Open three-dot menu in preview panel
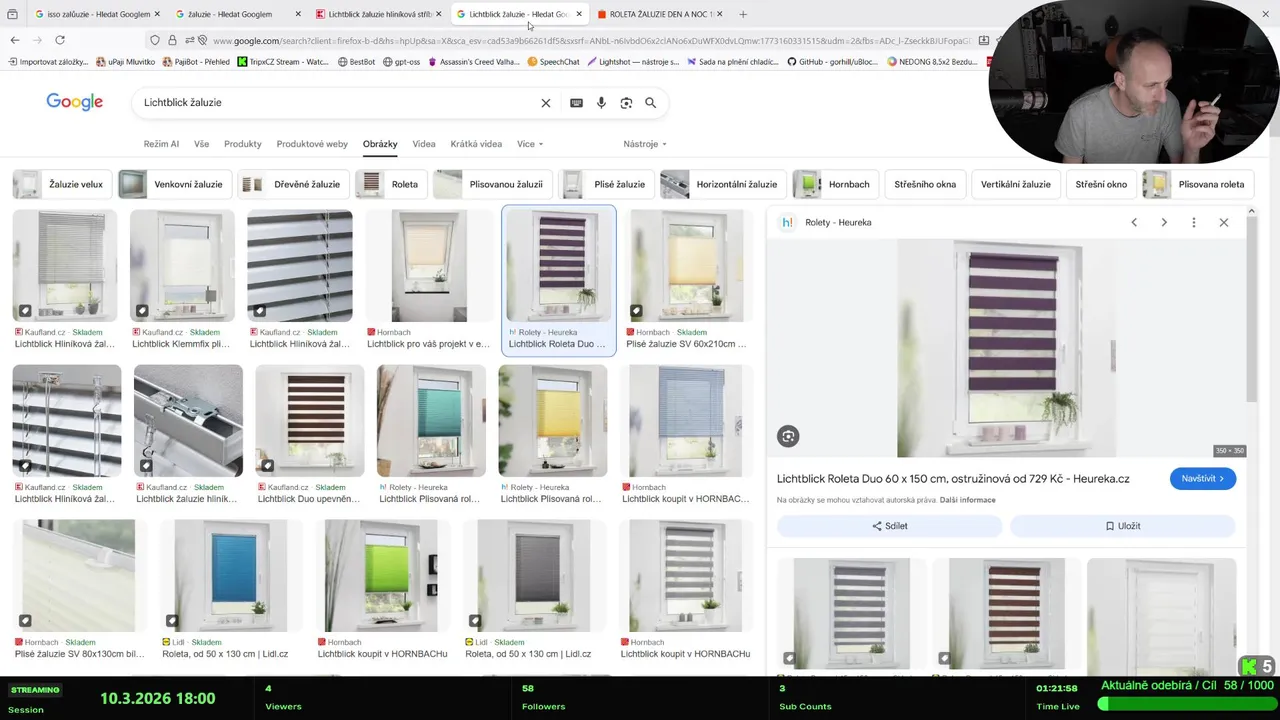Image resolution: width=1280 pixels, height=720 pixels. click(x=1193, y=222)
